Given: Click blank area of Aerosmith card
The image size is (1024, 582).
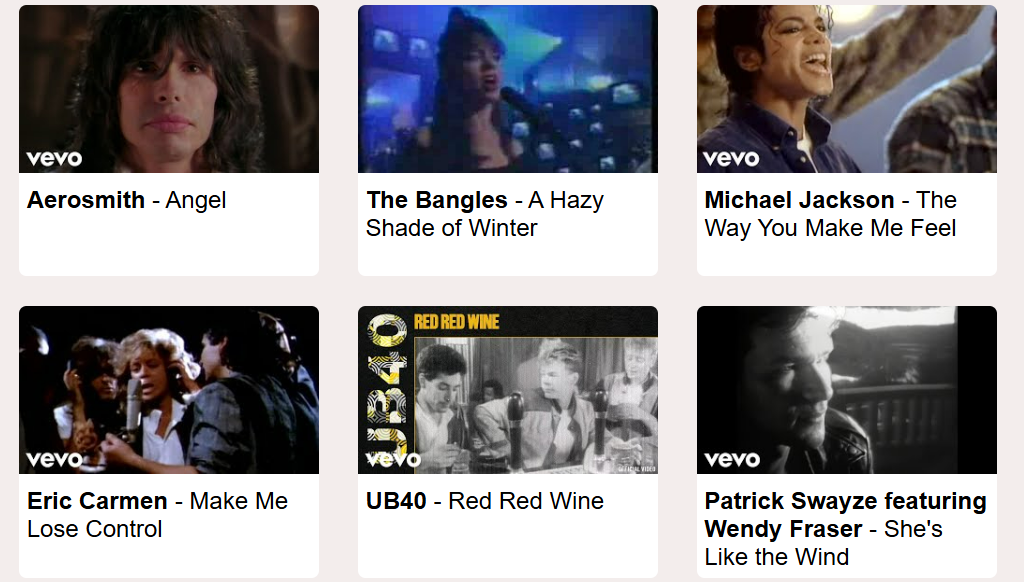Looking at the screenshot, I should pyautogui.click(x=168, y=248).
